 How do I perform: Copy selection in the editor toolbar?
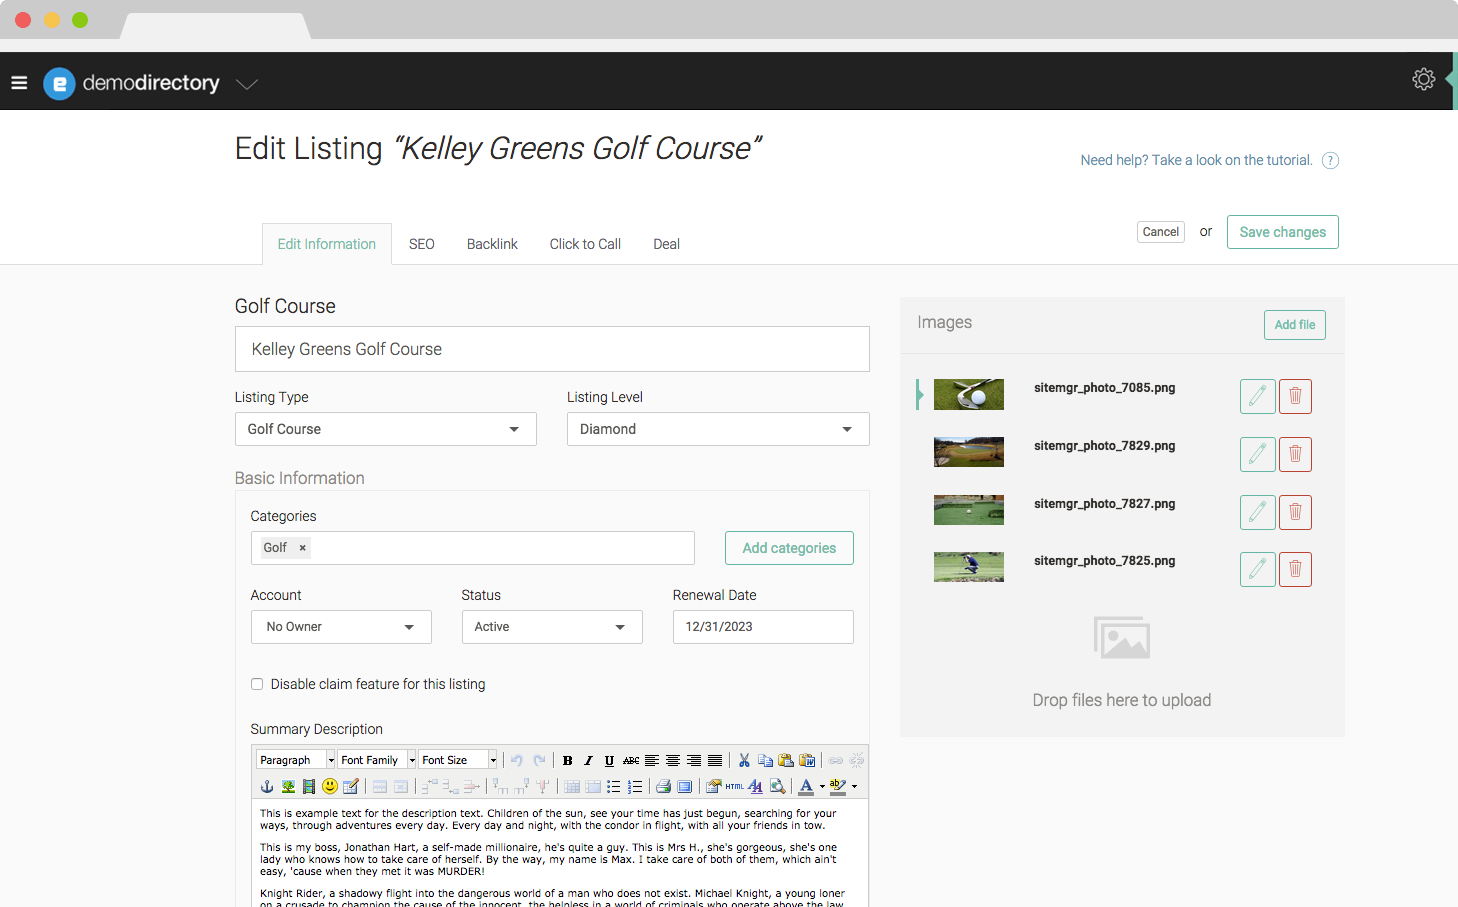click(765, 760)
